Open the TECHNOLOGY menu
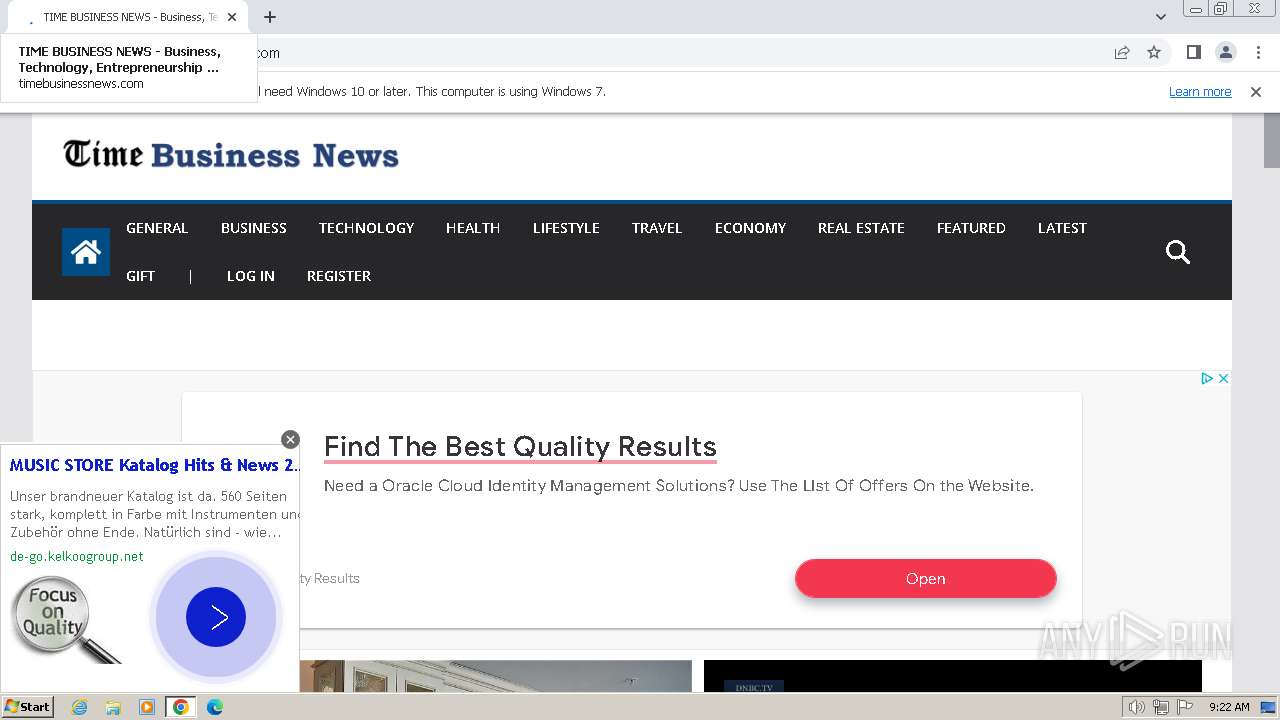 (366, 228)
